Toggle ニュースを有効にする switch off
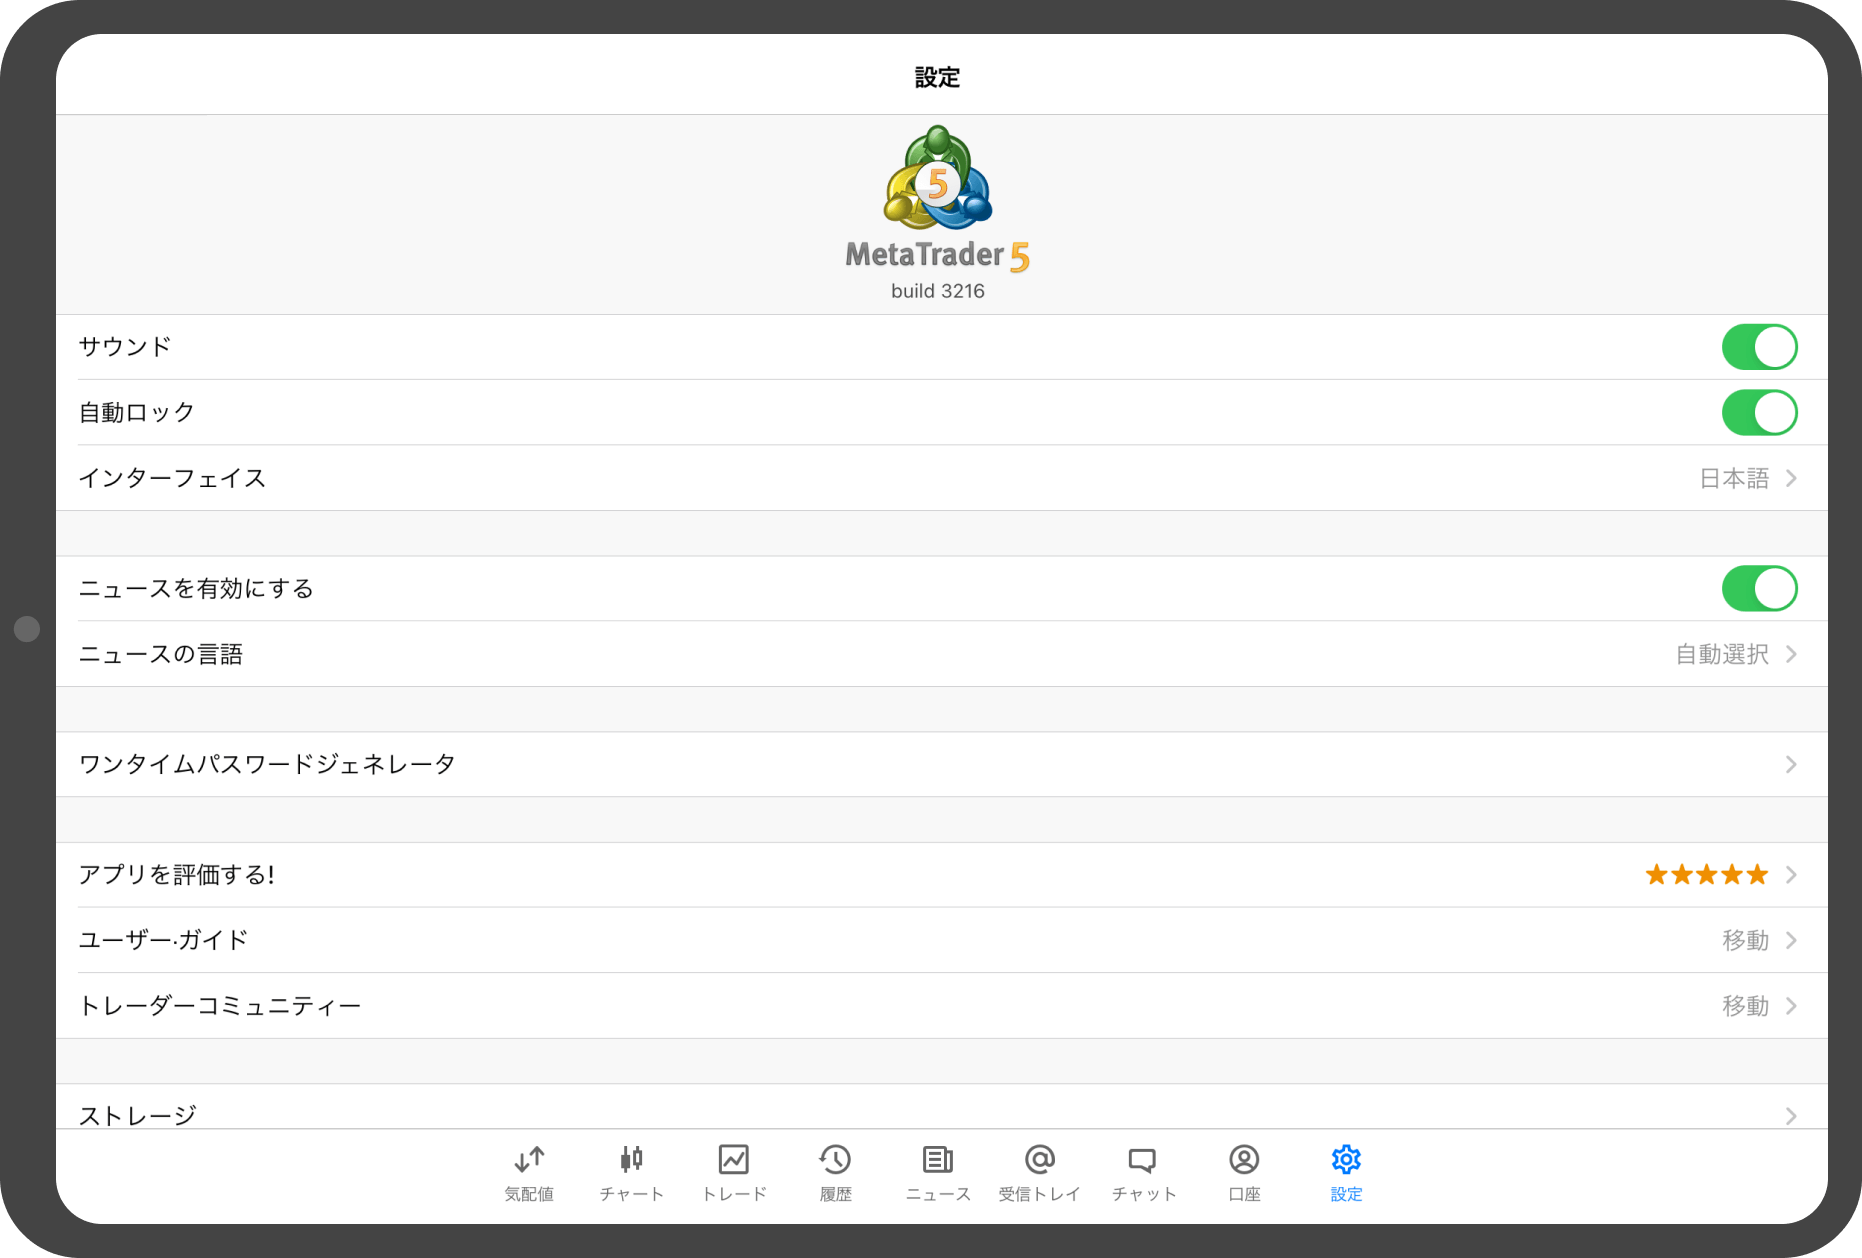Image resolution: width=1862 pixels, height=1258 pixels. point(1759,589)
